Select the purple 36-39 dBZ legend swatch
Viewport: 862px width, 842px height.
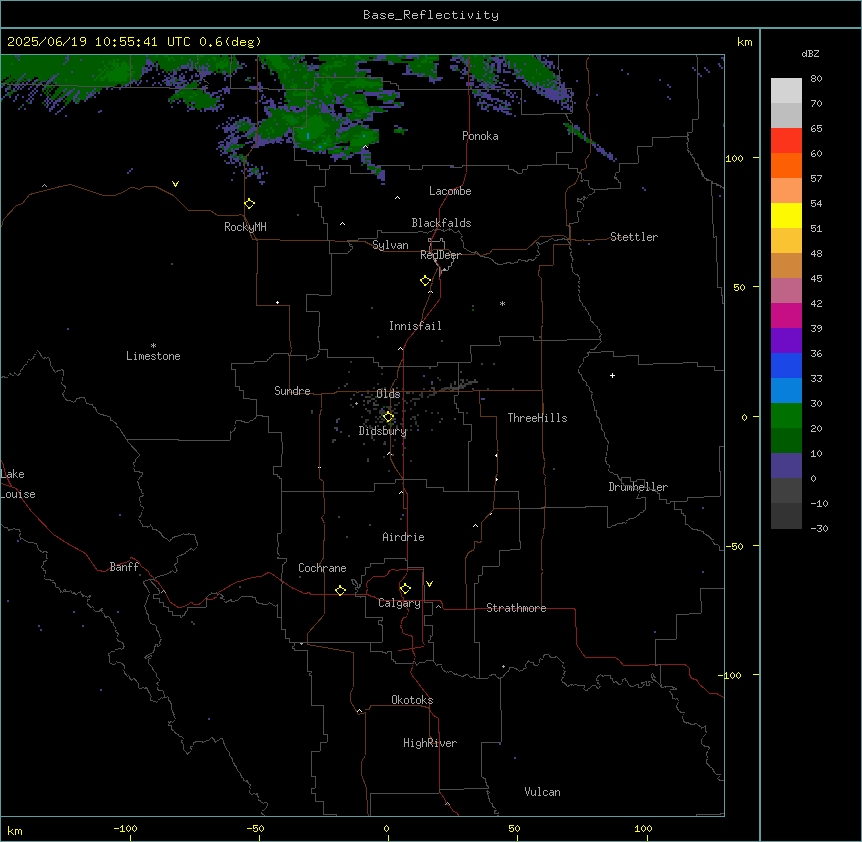[x=786, y=341]
